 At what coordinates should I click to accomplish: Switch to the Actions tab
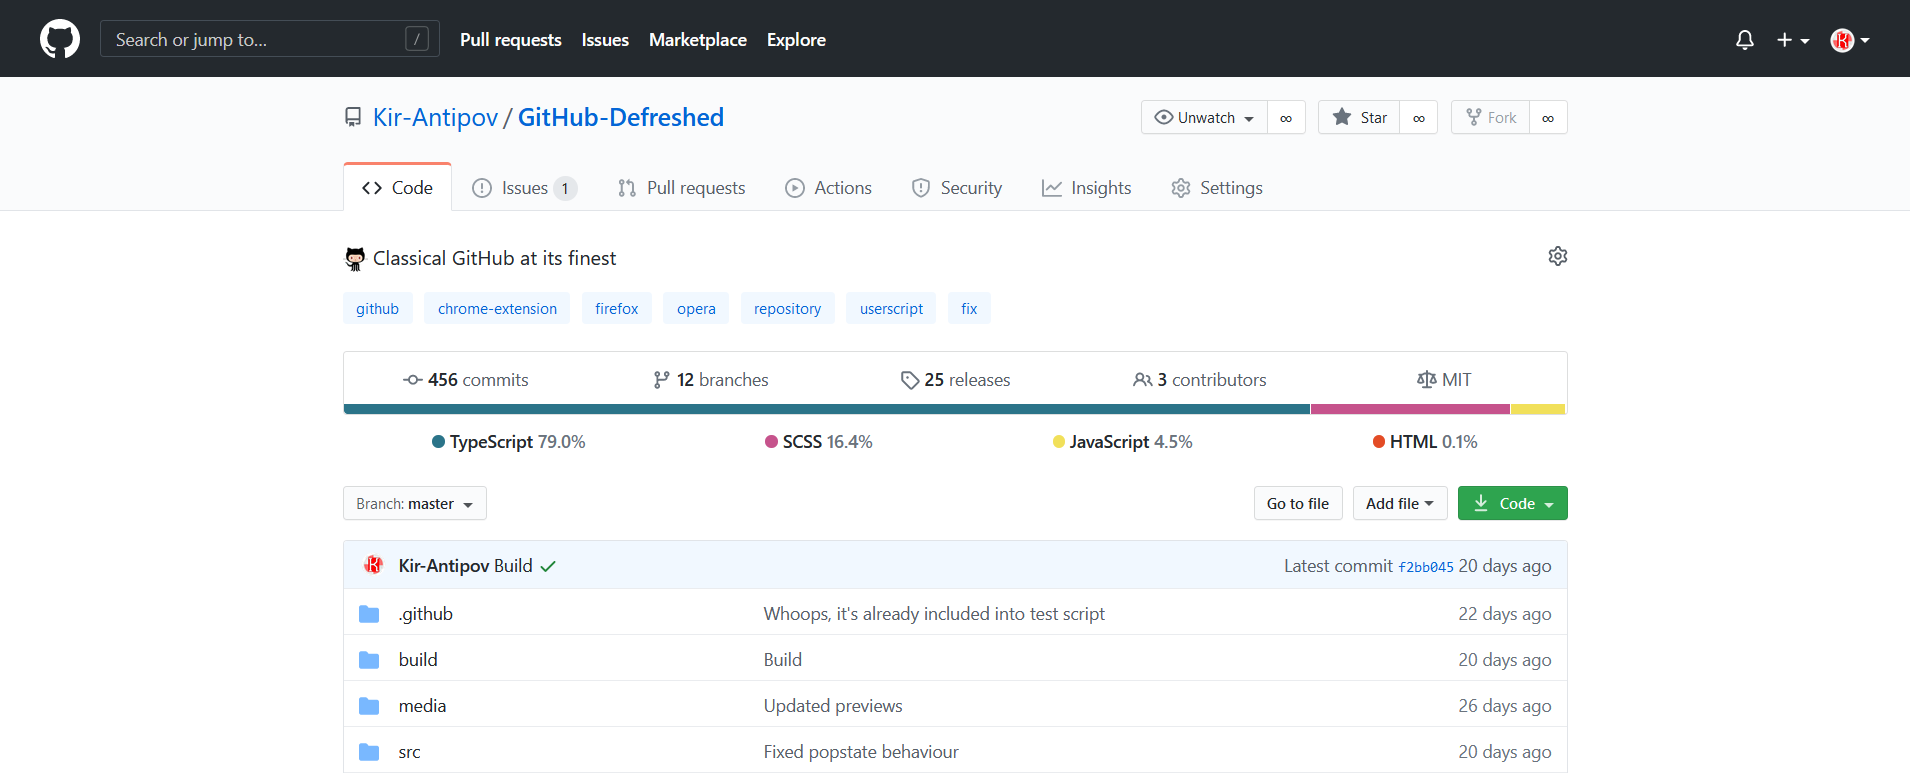click(x=828, y=187)
